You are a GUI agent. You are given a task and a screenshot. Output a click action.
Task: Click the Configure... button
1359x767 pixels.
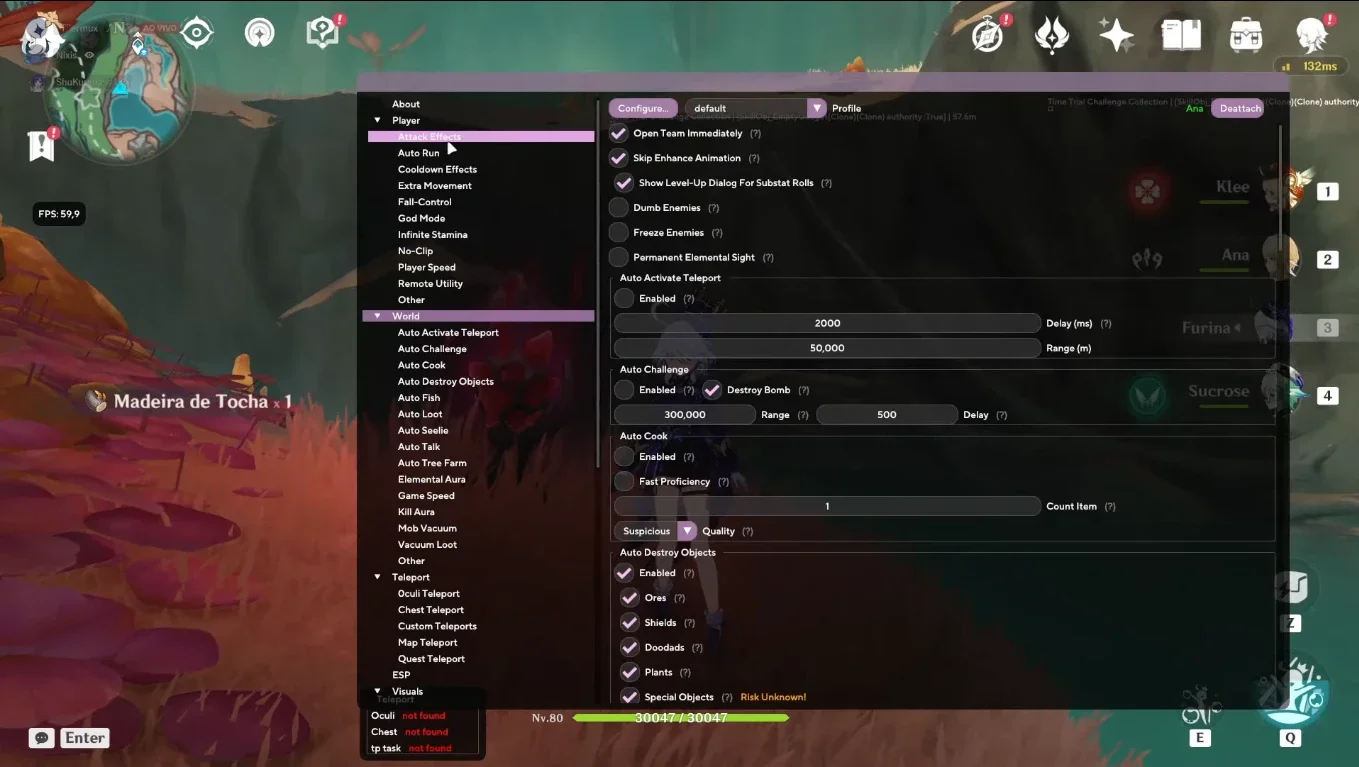point(642,108)
